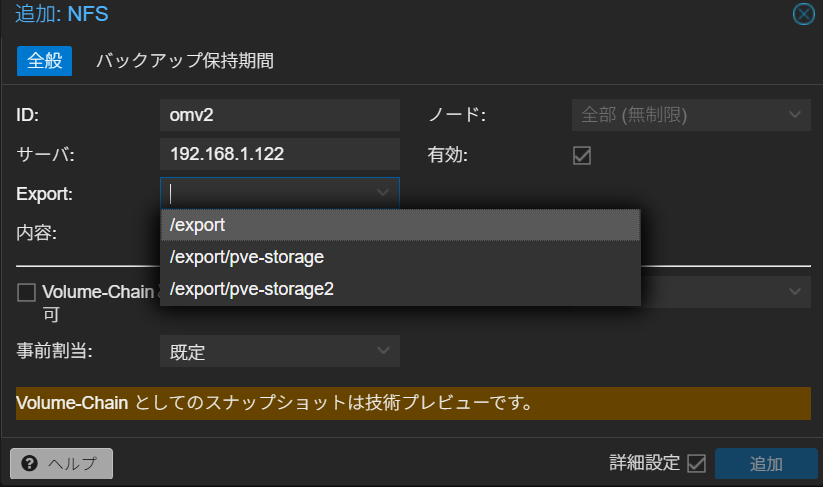Select /export from the list
Screen dimensions: 823x487
point(400,225)
